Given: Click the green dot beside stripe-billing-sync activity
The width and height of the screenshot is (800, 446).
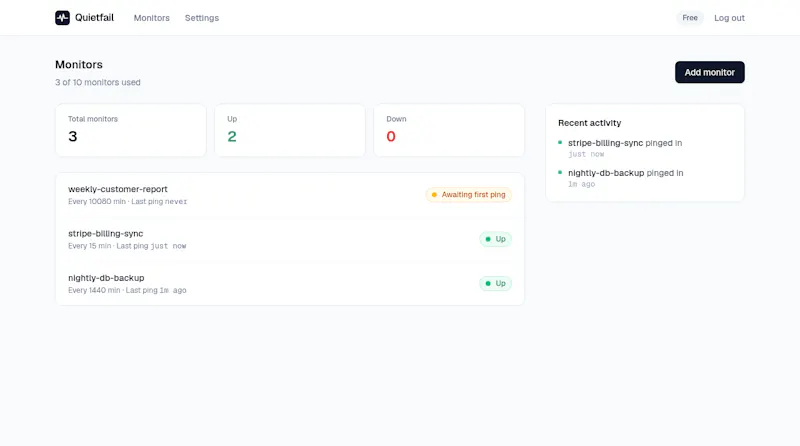Looking at the screenshot, I should pos(560,142).
